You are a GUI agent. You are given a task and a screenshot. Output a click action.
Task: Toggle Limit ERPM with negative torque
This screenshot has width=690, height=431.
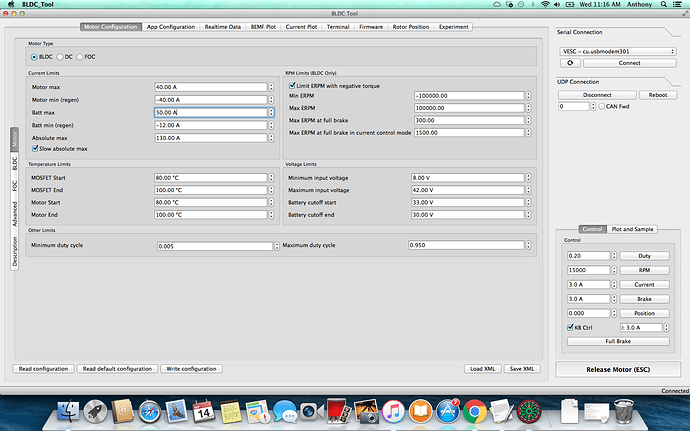pyautogui.click(x=292, y=86)
